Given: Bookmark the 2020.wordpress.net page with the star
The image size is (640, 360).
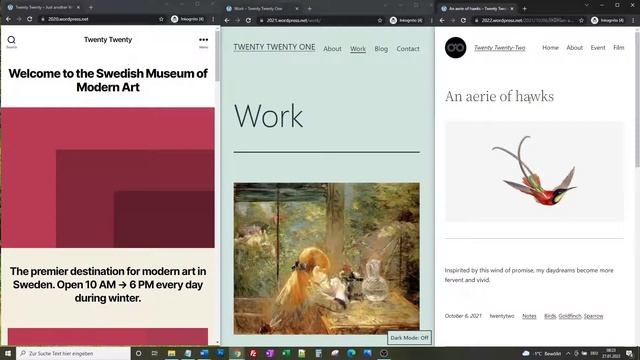Looking at the screenshot, I should pos(161,19).
